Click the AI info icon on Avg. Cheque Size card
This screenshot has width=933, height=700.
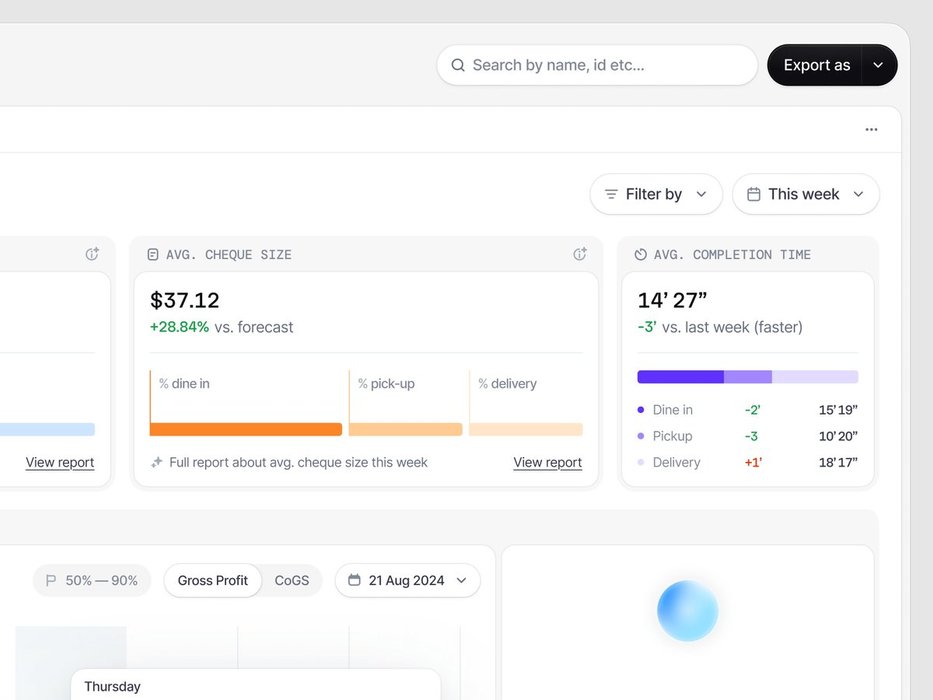(580, 254)
